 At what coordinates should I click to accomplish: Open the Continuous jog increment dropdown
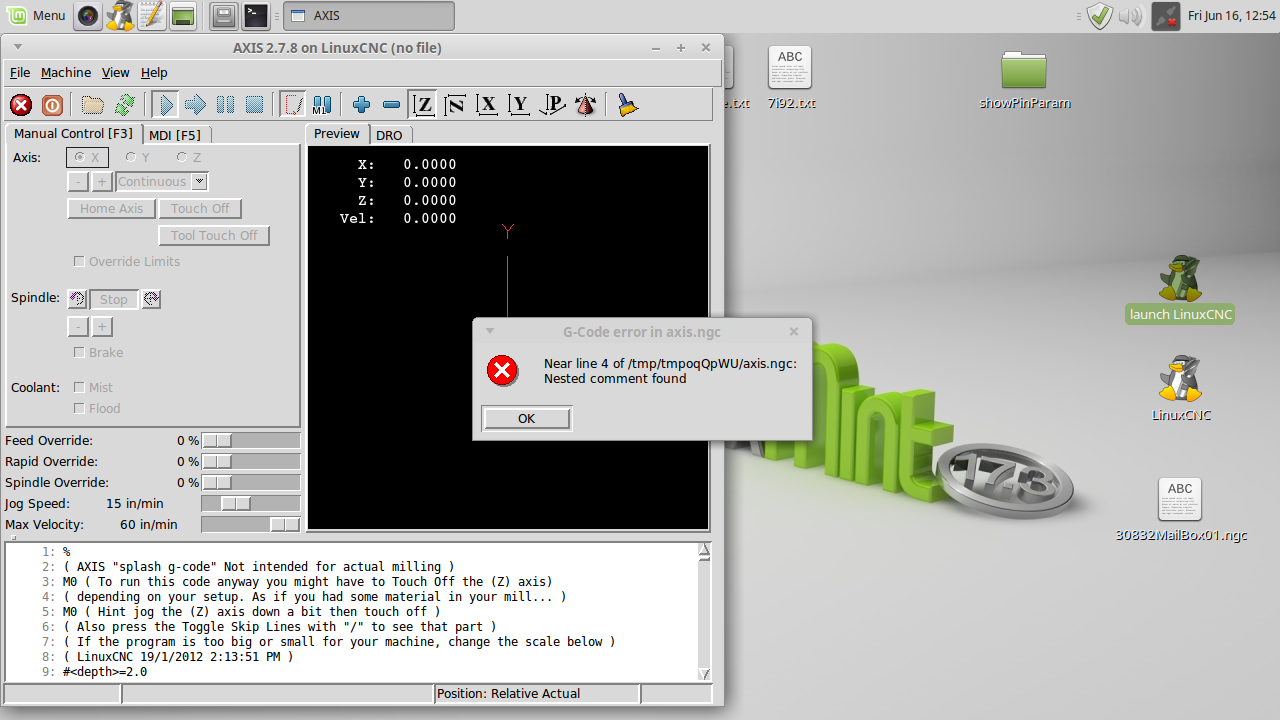[x=162, y=182]
